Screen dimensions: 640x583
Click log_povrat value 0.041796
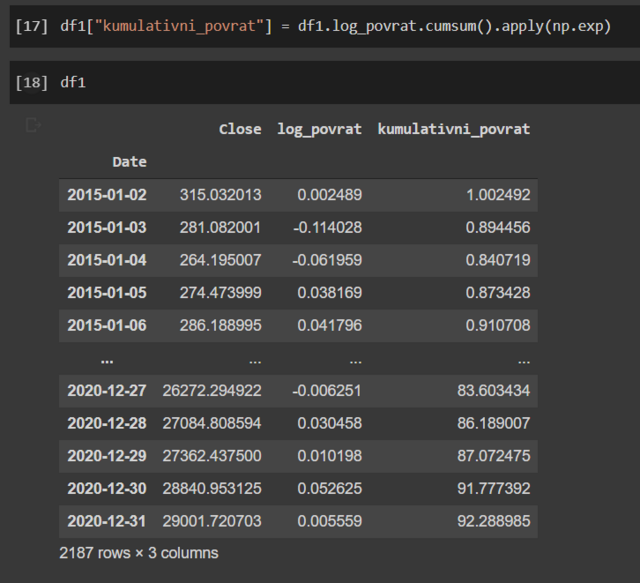(330, 326)
